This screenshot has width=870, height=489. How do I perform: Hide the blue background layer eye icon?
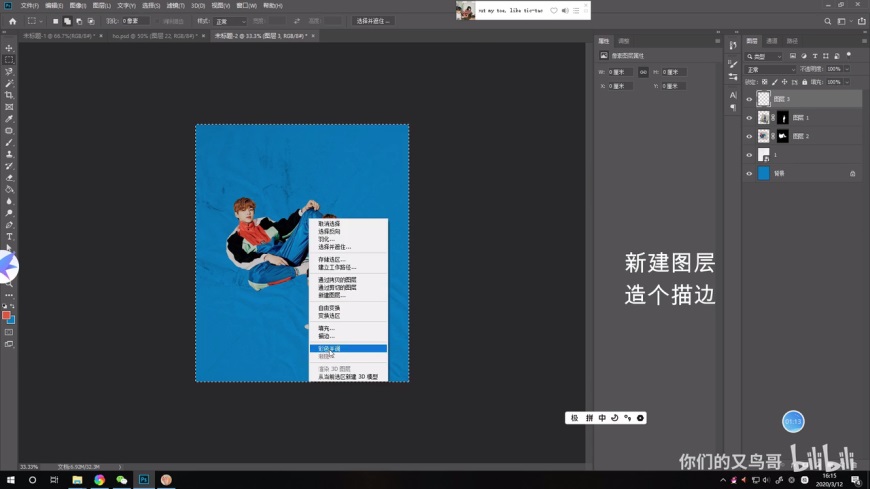tap(749, 174)
